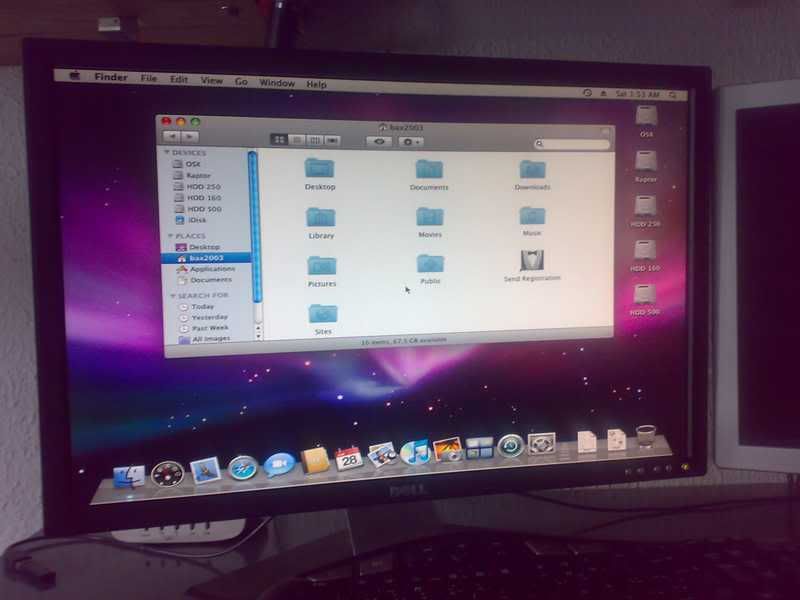Image resolution: width=800 pixels, height=600 pixels.
Task: Open iCal calendar in the Dock
Action: pos(348,458)
